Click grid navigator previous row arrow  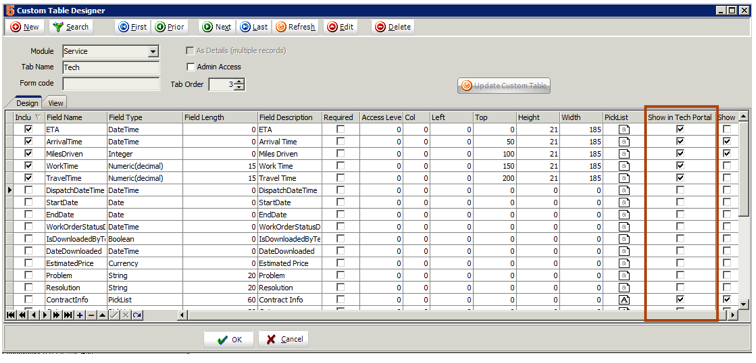(x=33, y=315)
